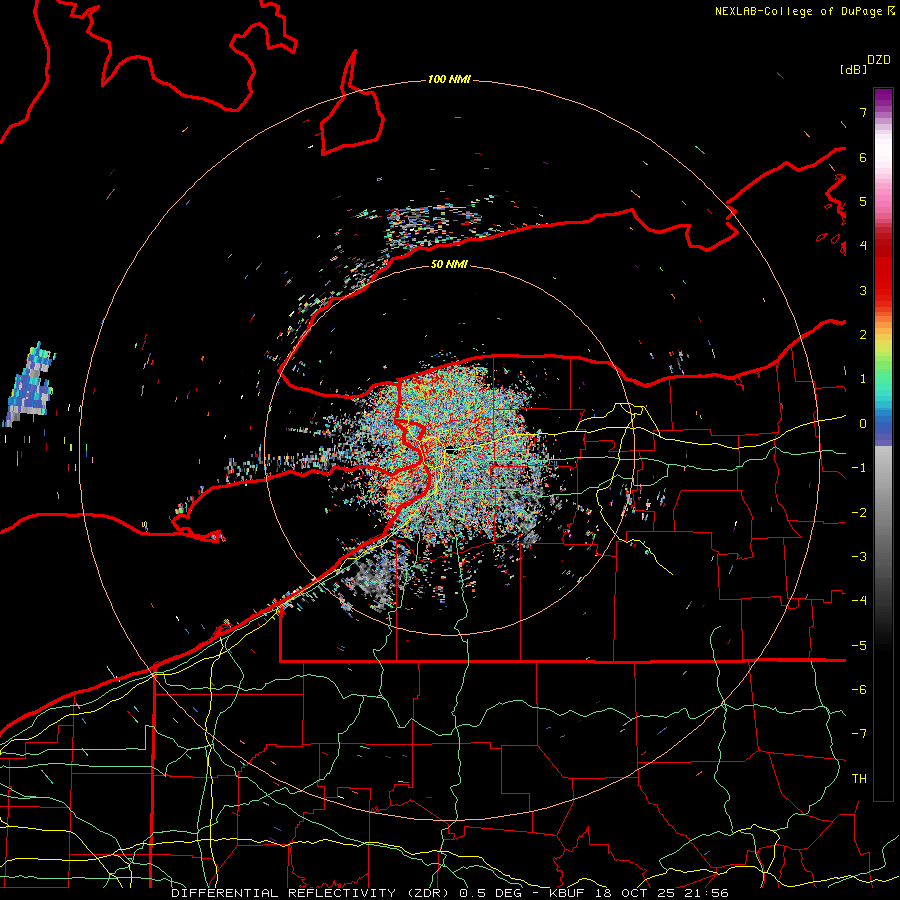Click the 50 NMI range ring label
The height and width of the screenshot is (900, 900).
click(x=449, y=264)
